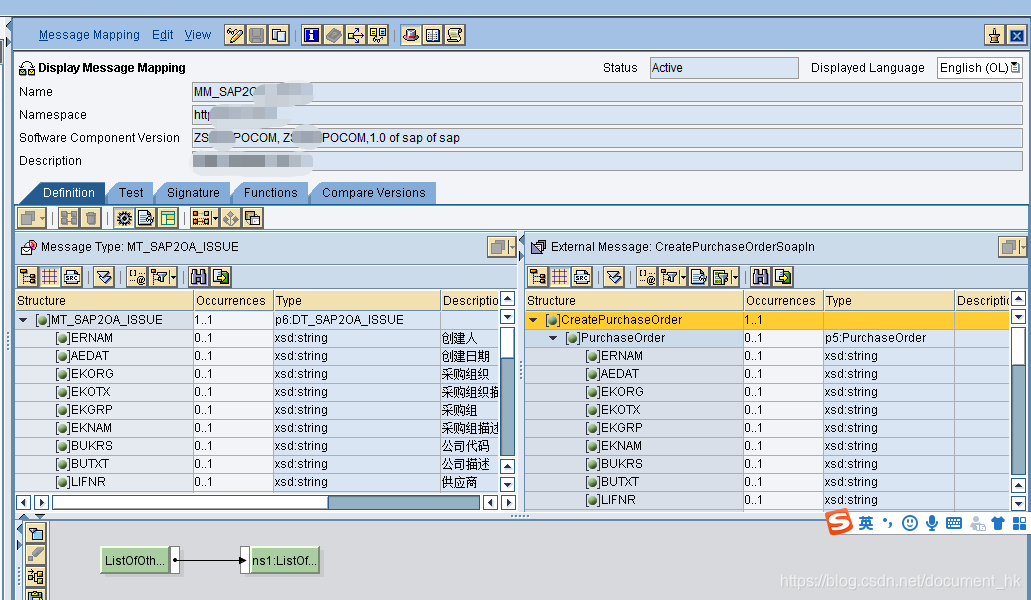Click the pin icon at top right
The image size is (1031, 600).
(x=994, y=35)
